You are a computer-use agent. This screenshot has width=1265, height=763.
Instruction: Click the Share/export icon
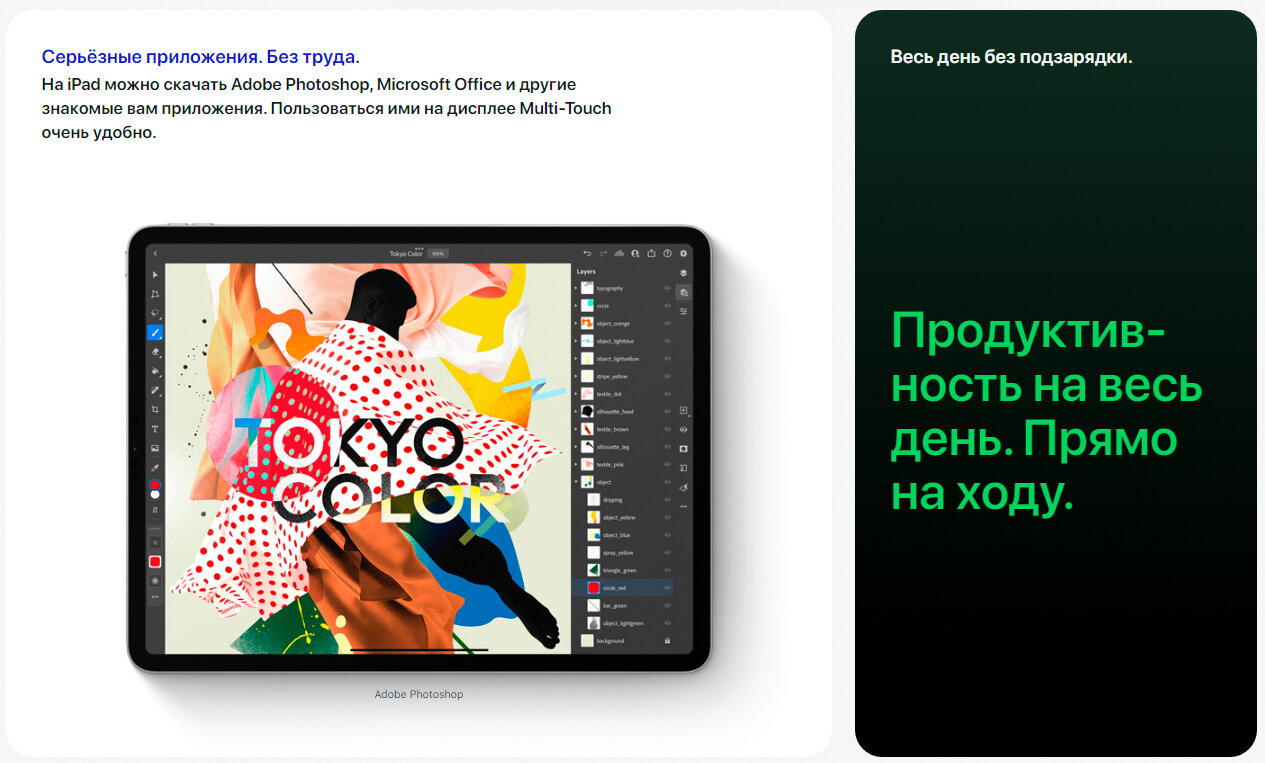point(651,253)
